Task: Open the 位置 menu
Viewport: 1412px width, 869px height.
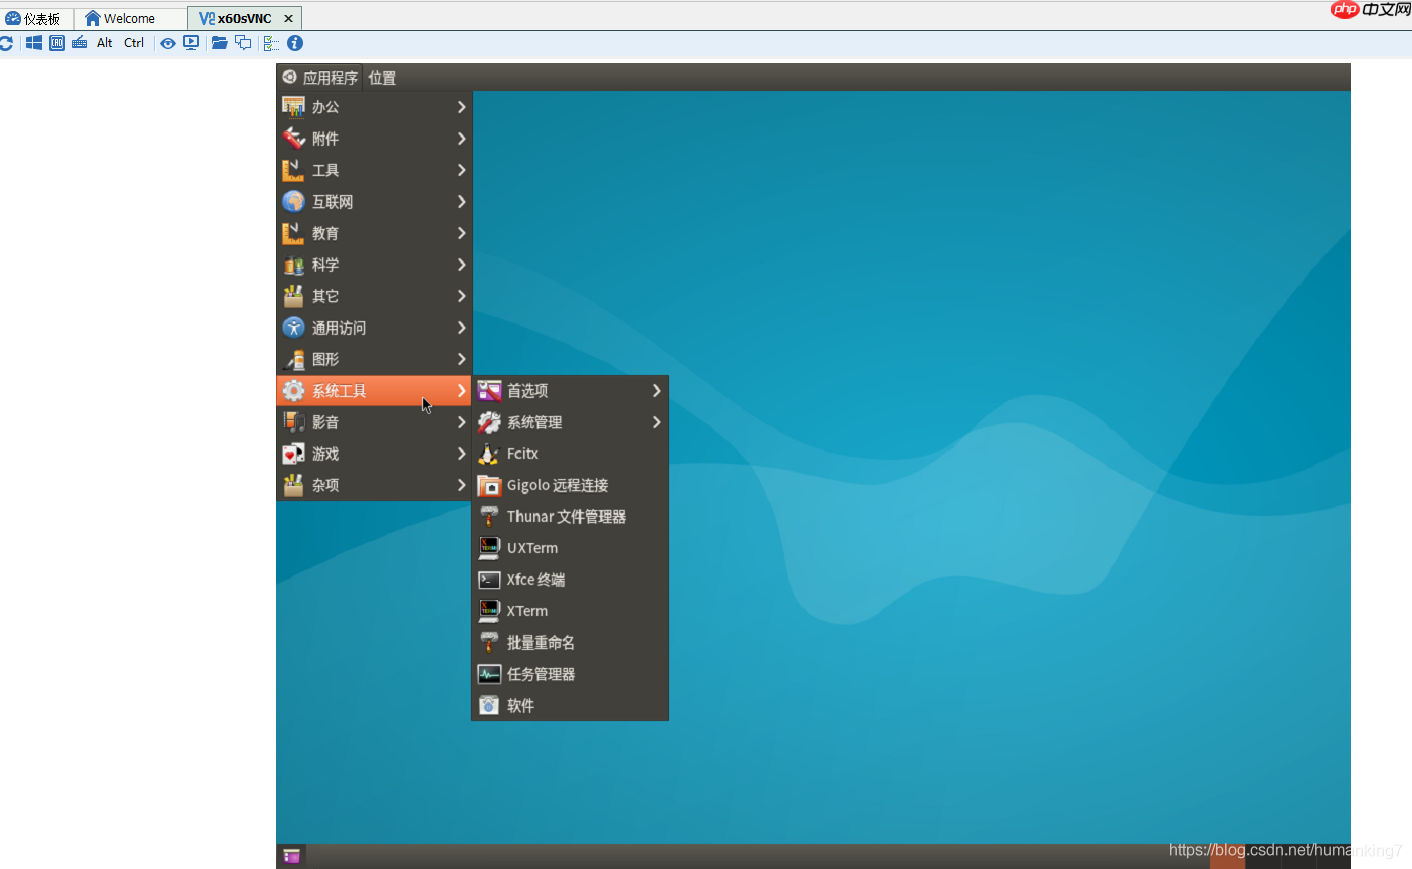Action: (x=381, y=76)
